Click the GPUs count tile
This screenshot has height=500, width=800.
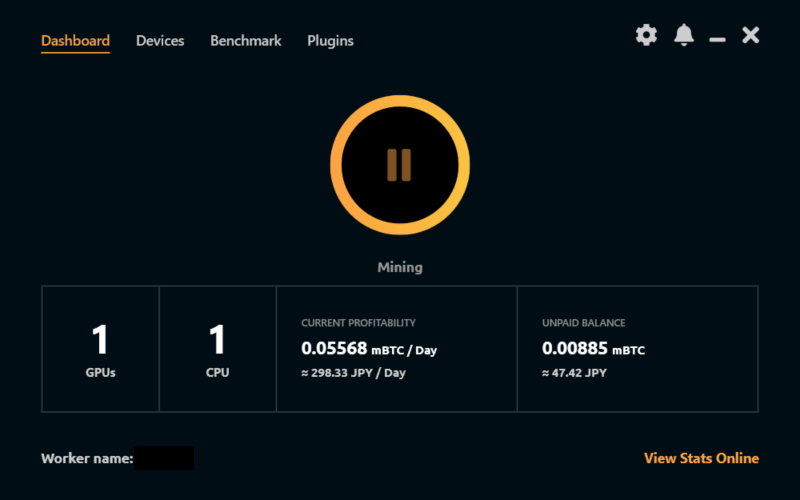(x=100, y=348)
